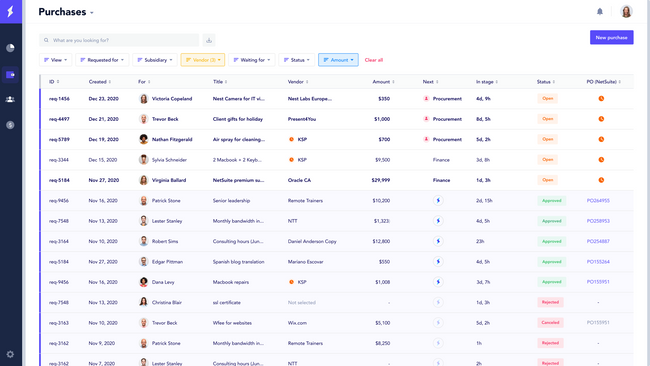Image resolution: width=650 pixels, height=366 pixels.
Task: Click the Clear all filters link
Action: 374,60
